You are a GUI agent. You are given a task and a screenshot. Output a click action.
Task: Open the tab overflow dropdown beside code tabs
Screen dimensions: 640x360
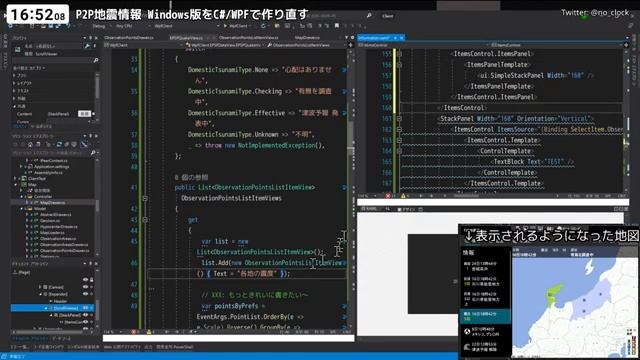[347, 38]
